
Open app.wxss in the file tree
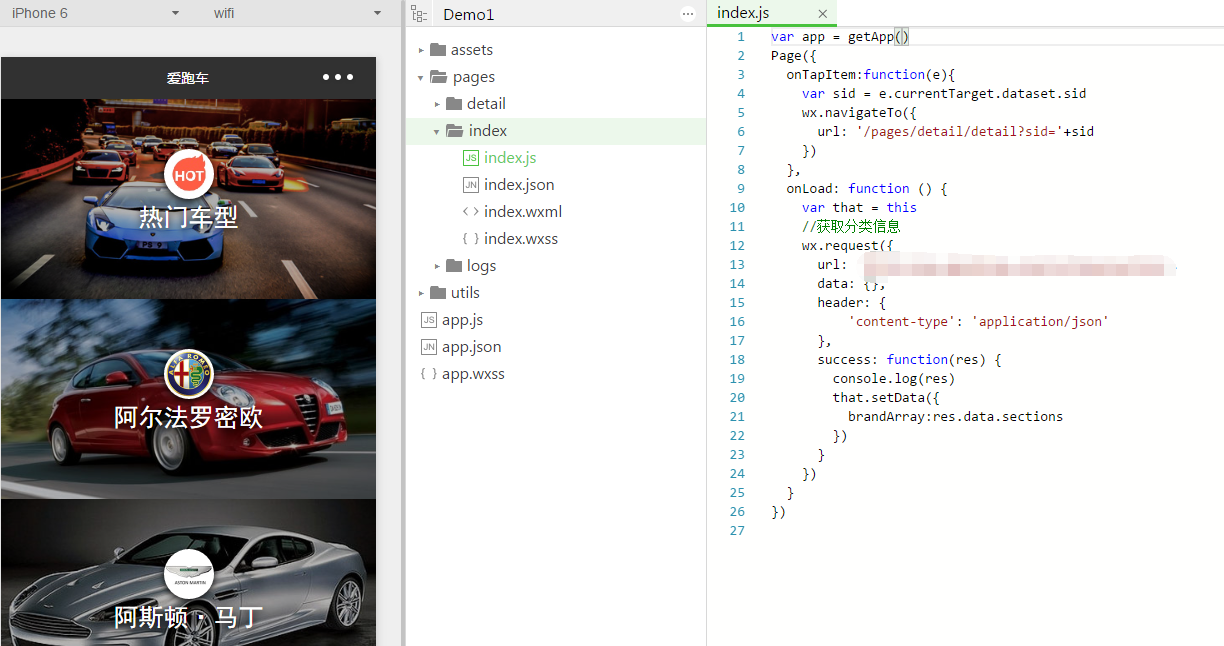coord(474,374)
